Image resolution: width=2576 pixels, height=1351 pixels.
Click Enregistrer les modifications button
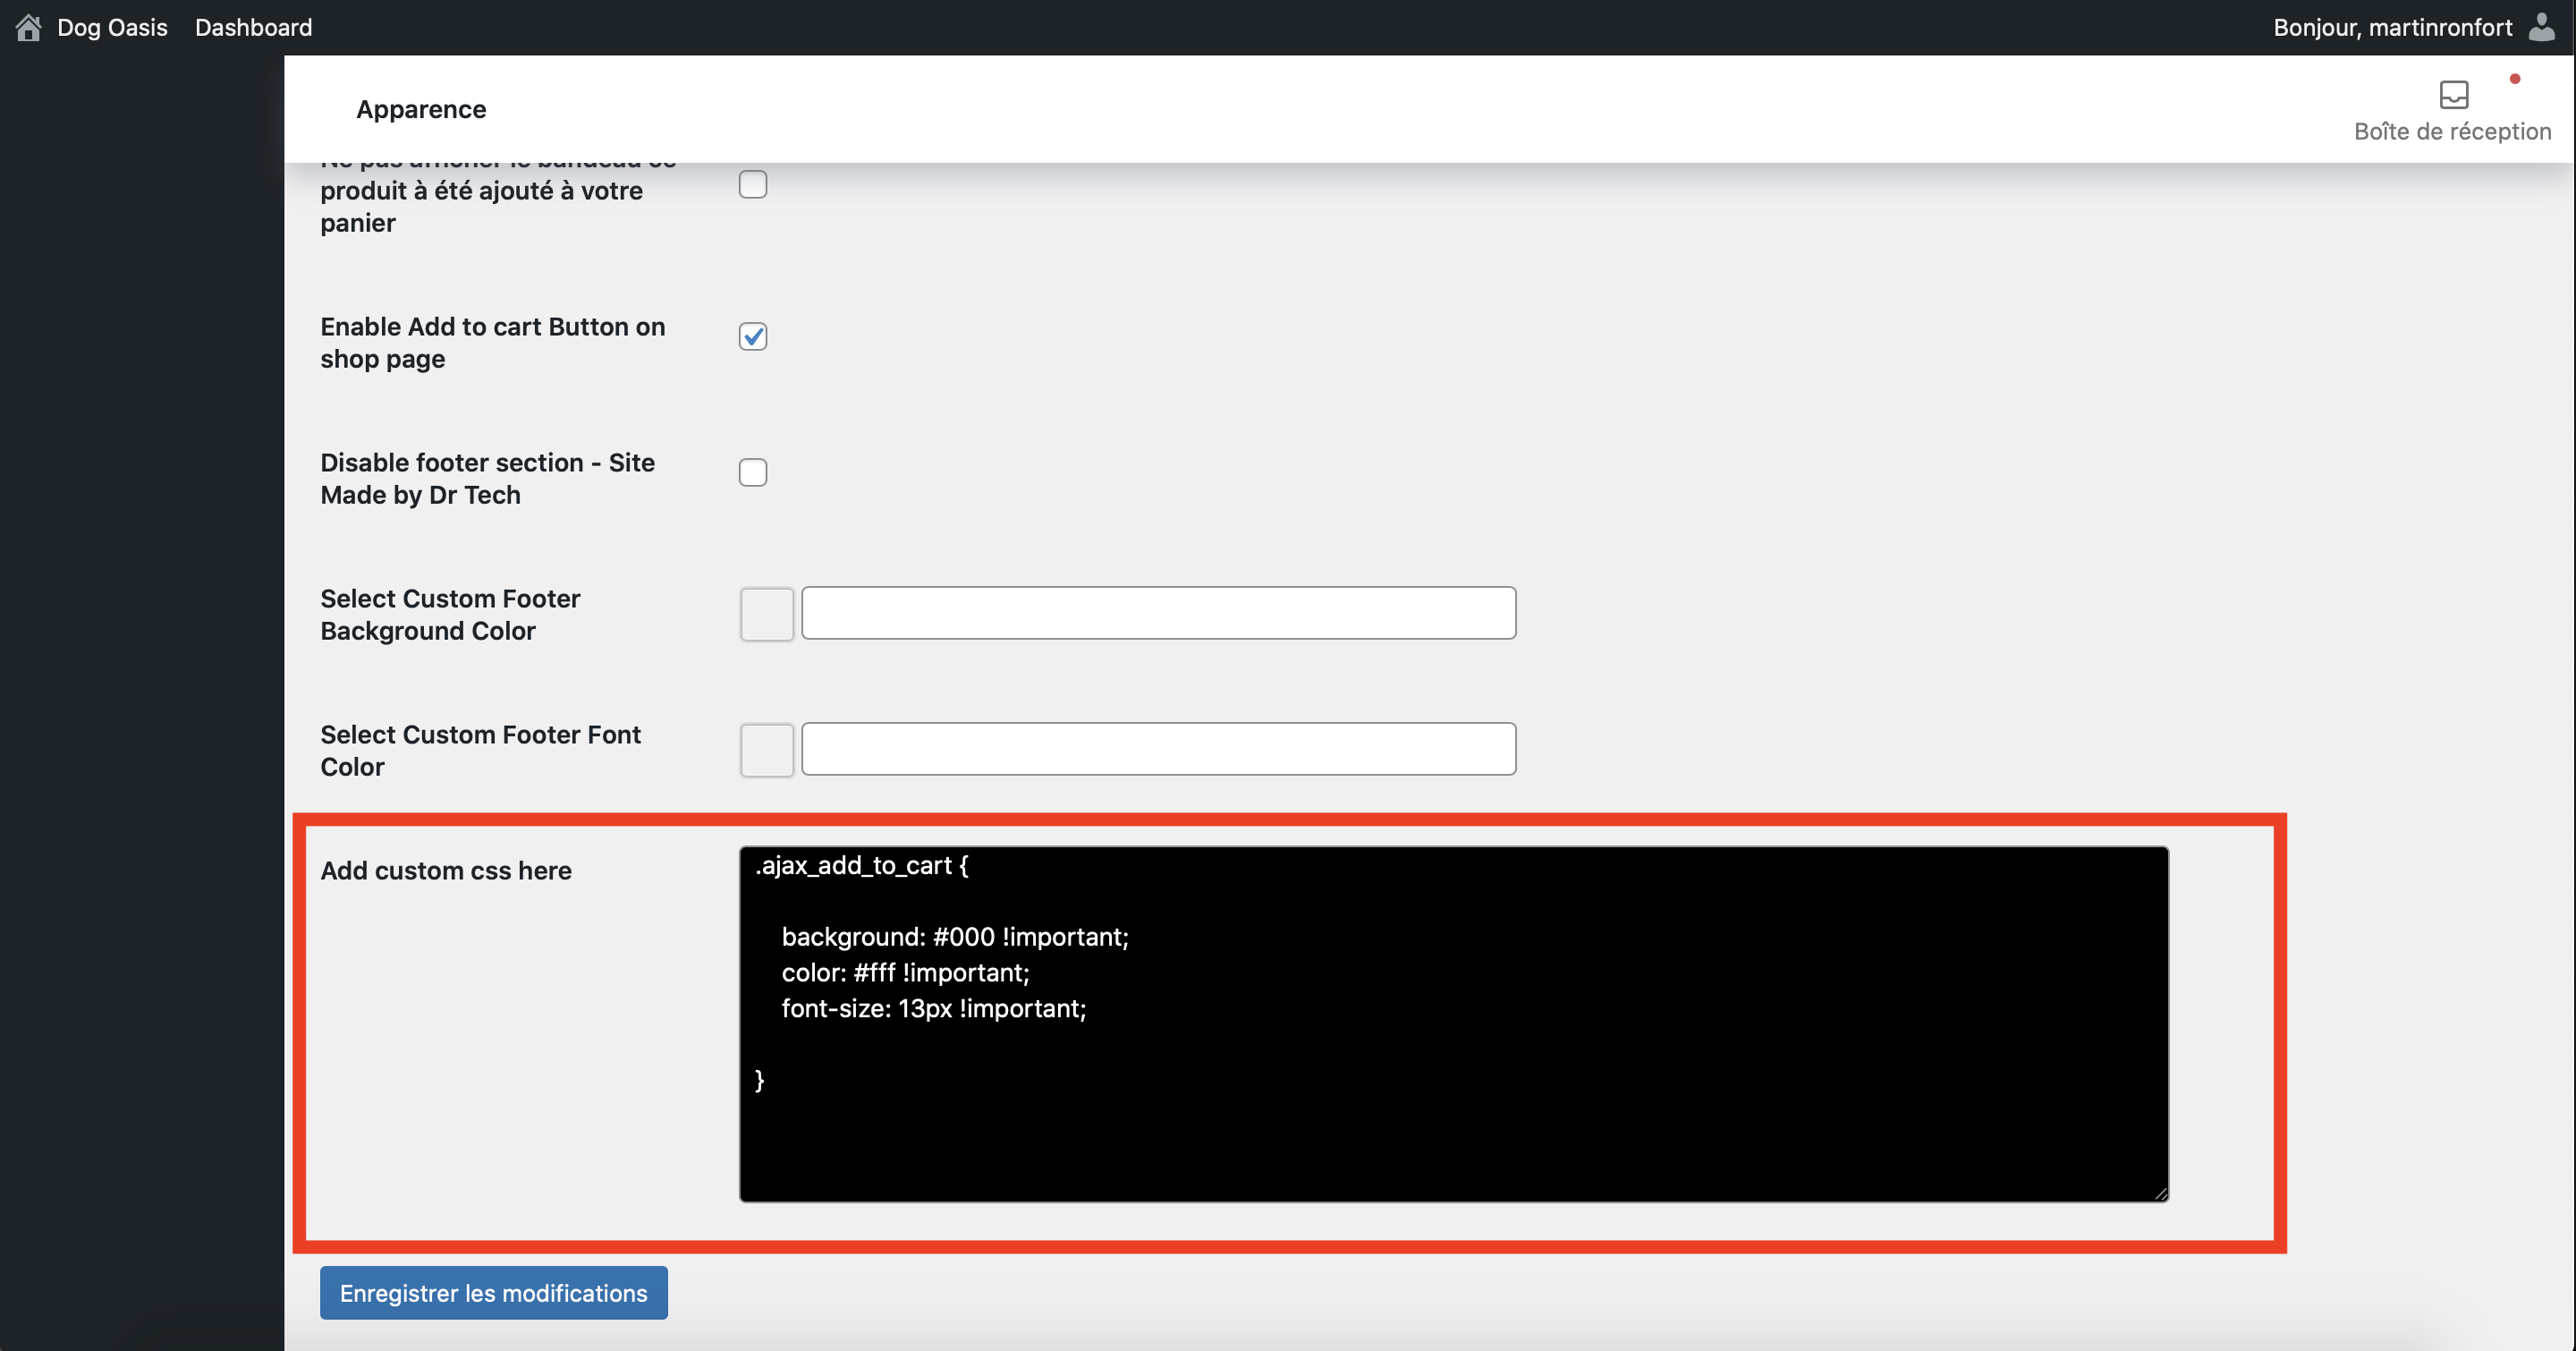click(493, 1293)
